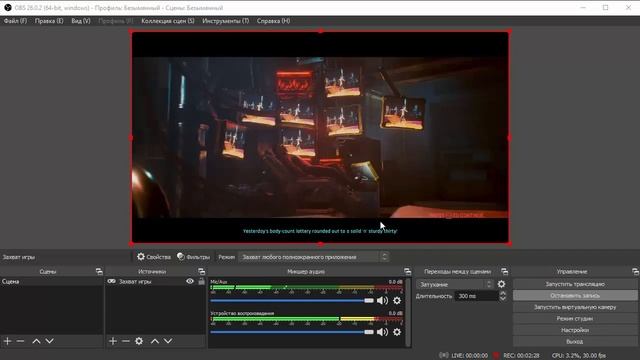Viewport: 640px width, 360px height.
Task: Click Запустить трансляцию button
Action: 575,284
